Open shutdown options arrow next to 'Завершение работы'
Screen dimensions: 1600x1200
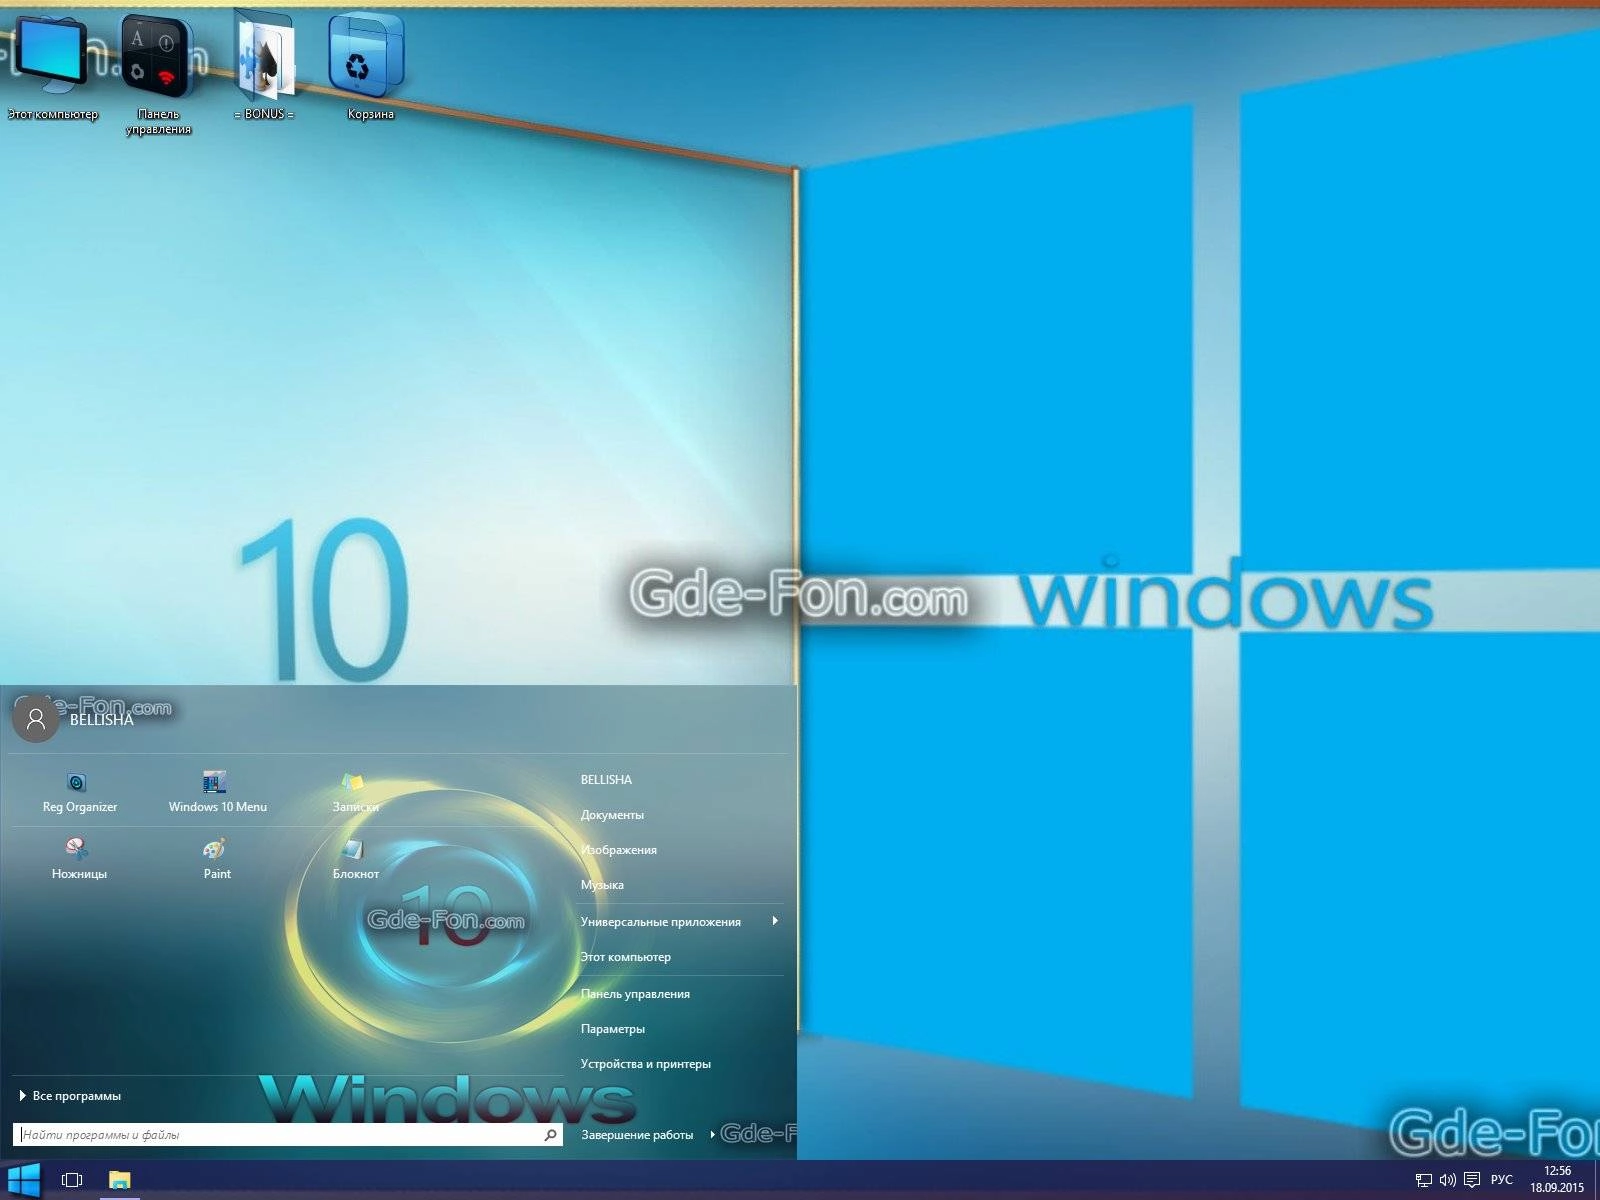click(x=712, y=1134)
